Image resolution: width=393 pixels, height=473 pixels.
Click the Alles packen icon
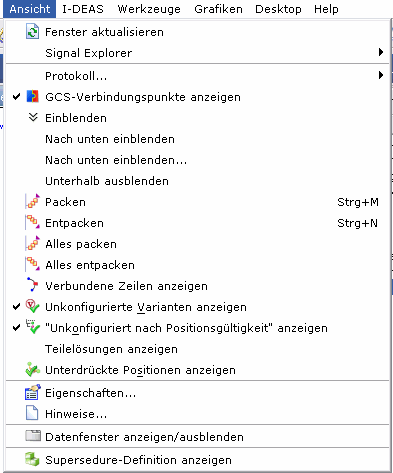pyautogui.click(x=32, y=244)
